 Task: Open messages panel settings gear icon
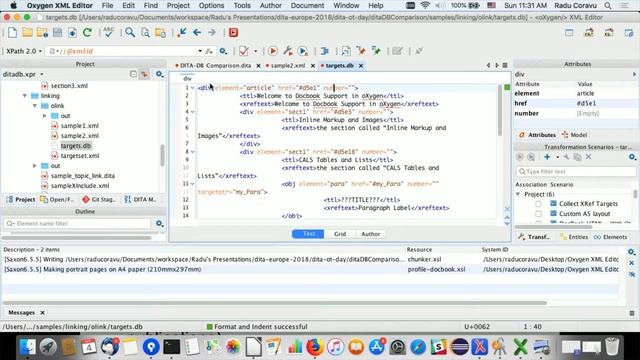[x=631, y=252]
